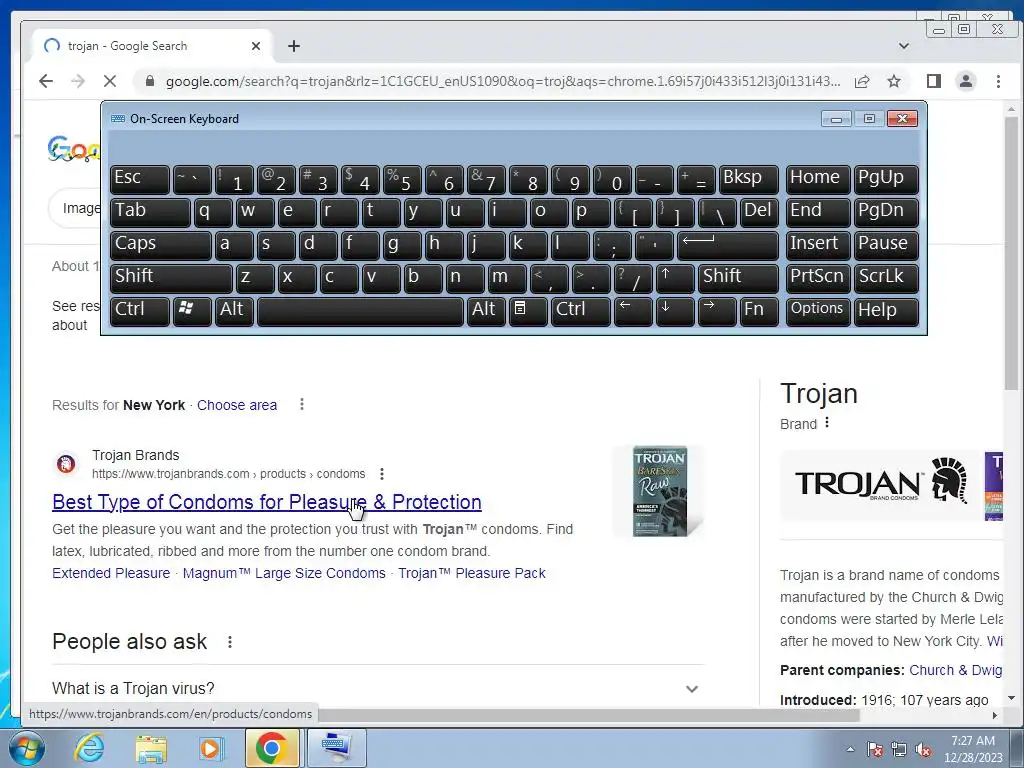Viewport: 1024px width, 768px height.
Task: Click the Bksp key
Action: tap(748, 180)
